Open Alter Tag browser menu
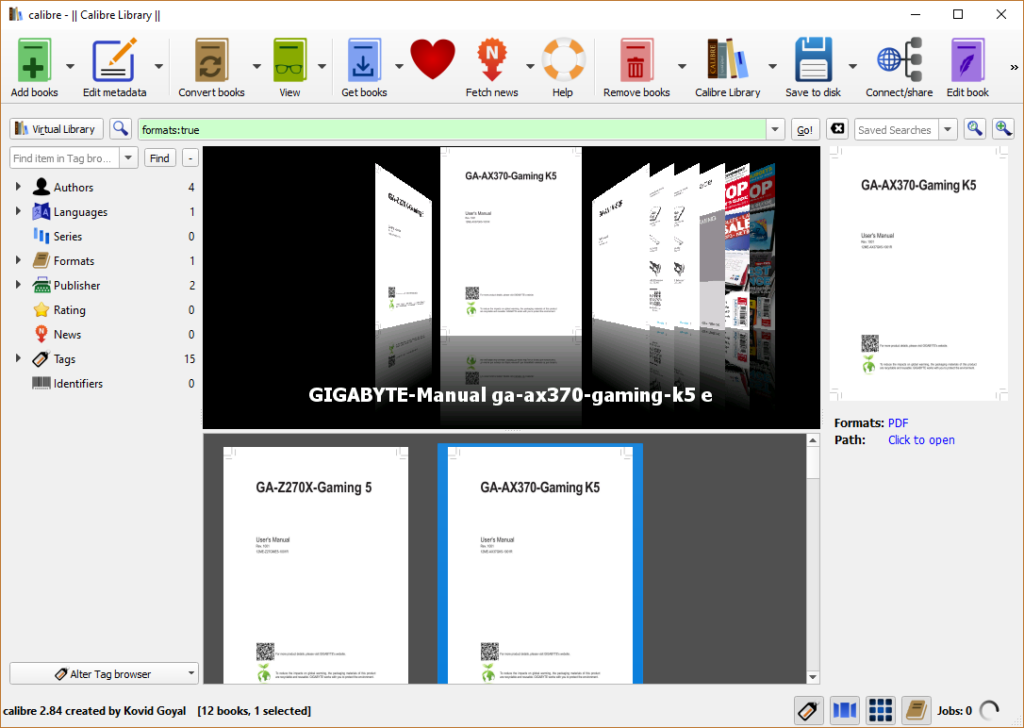Screen dimensions: 1024x728 click(x=104, y=673)
